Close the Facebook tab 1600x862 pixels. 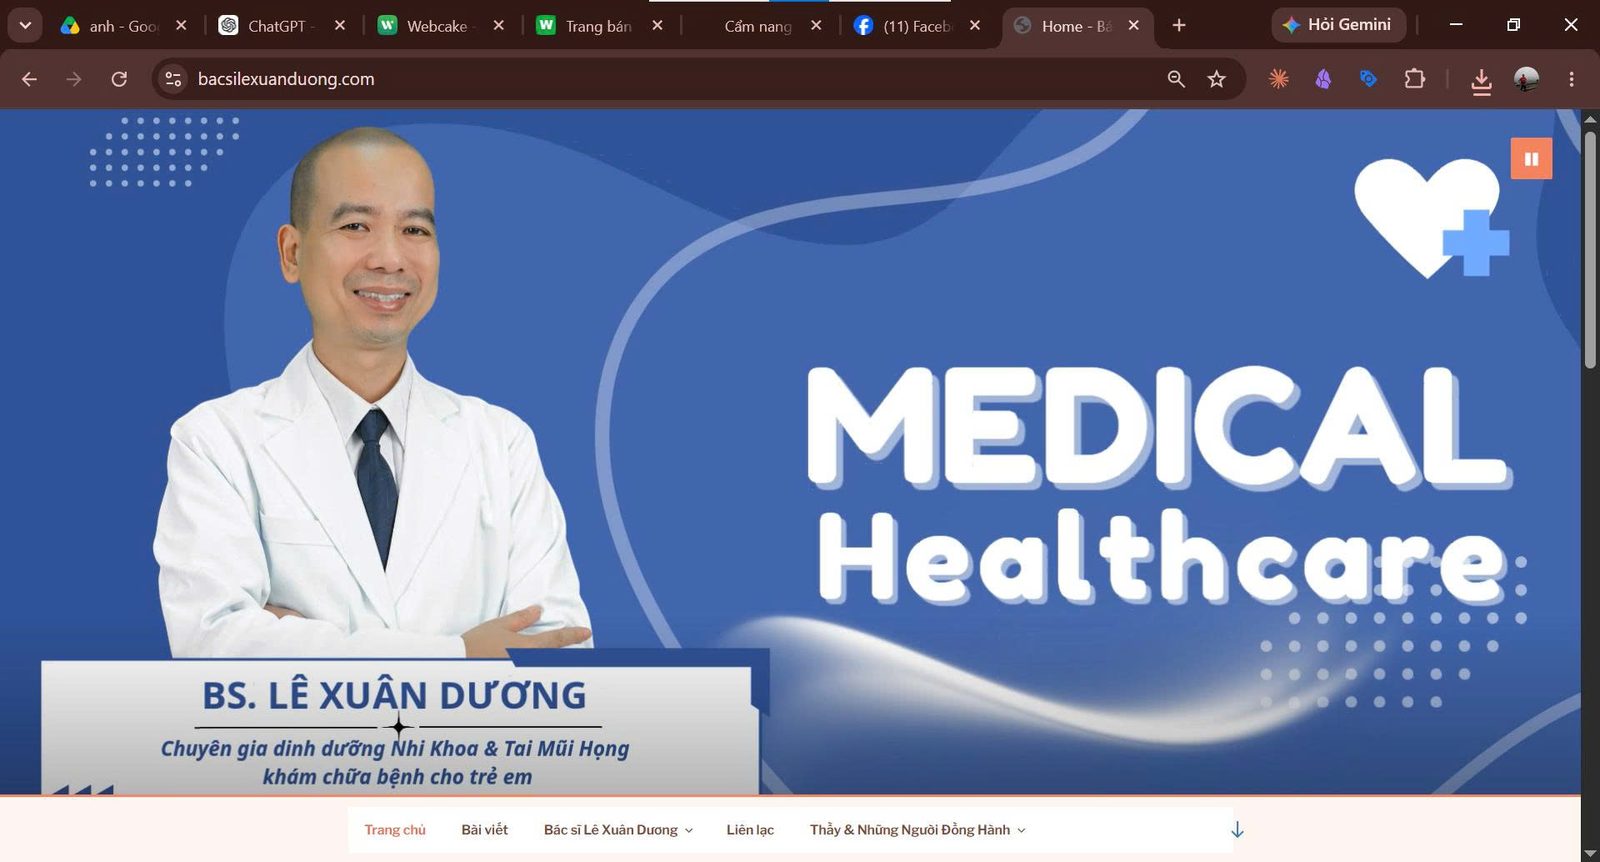[x=975, y=26]
